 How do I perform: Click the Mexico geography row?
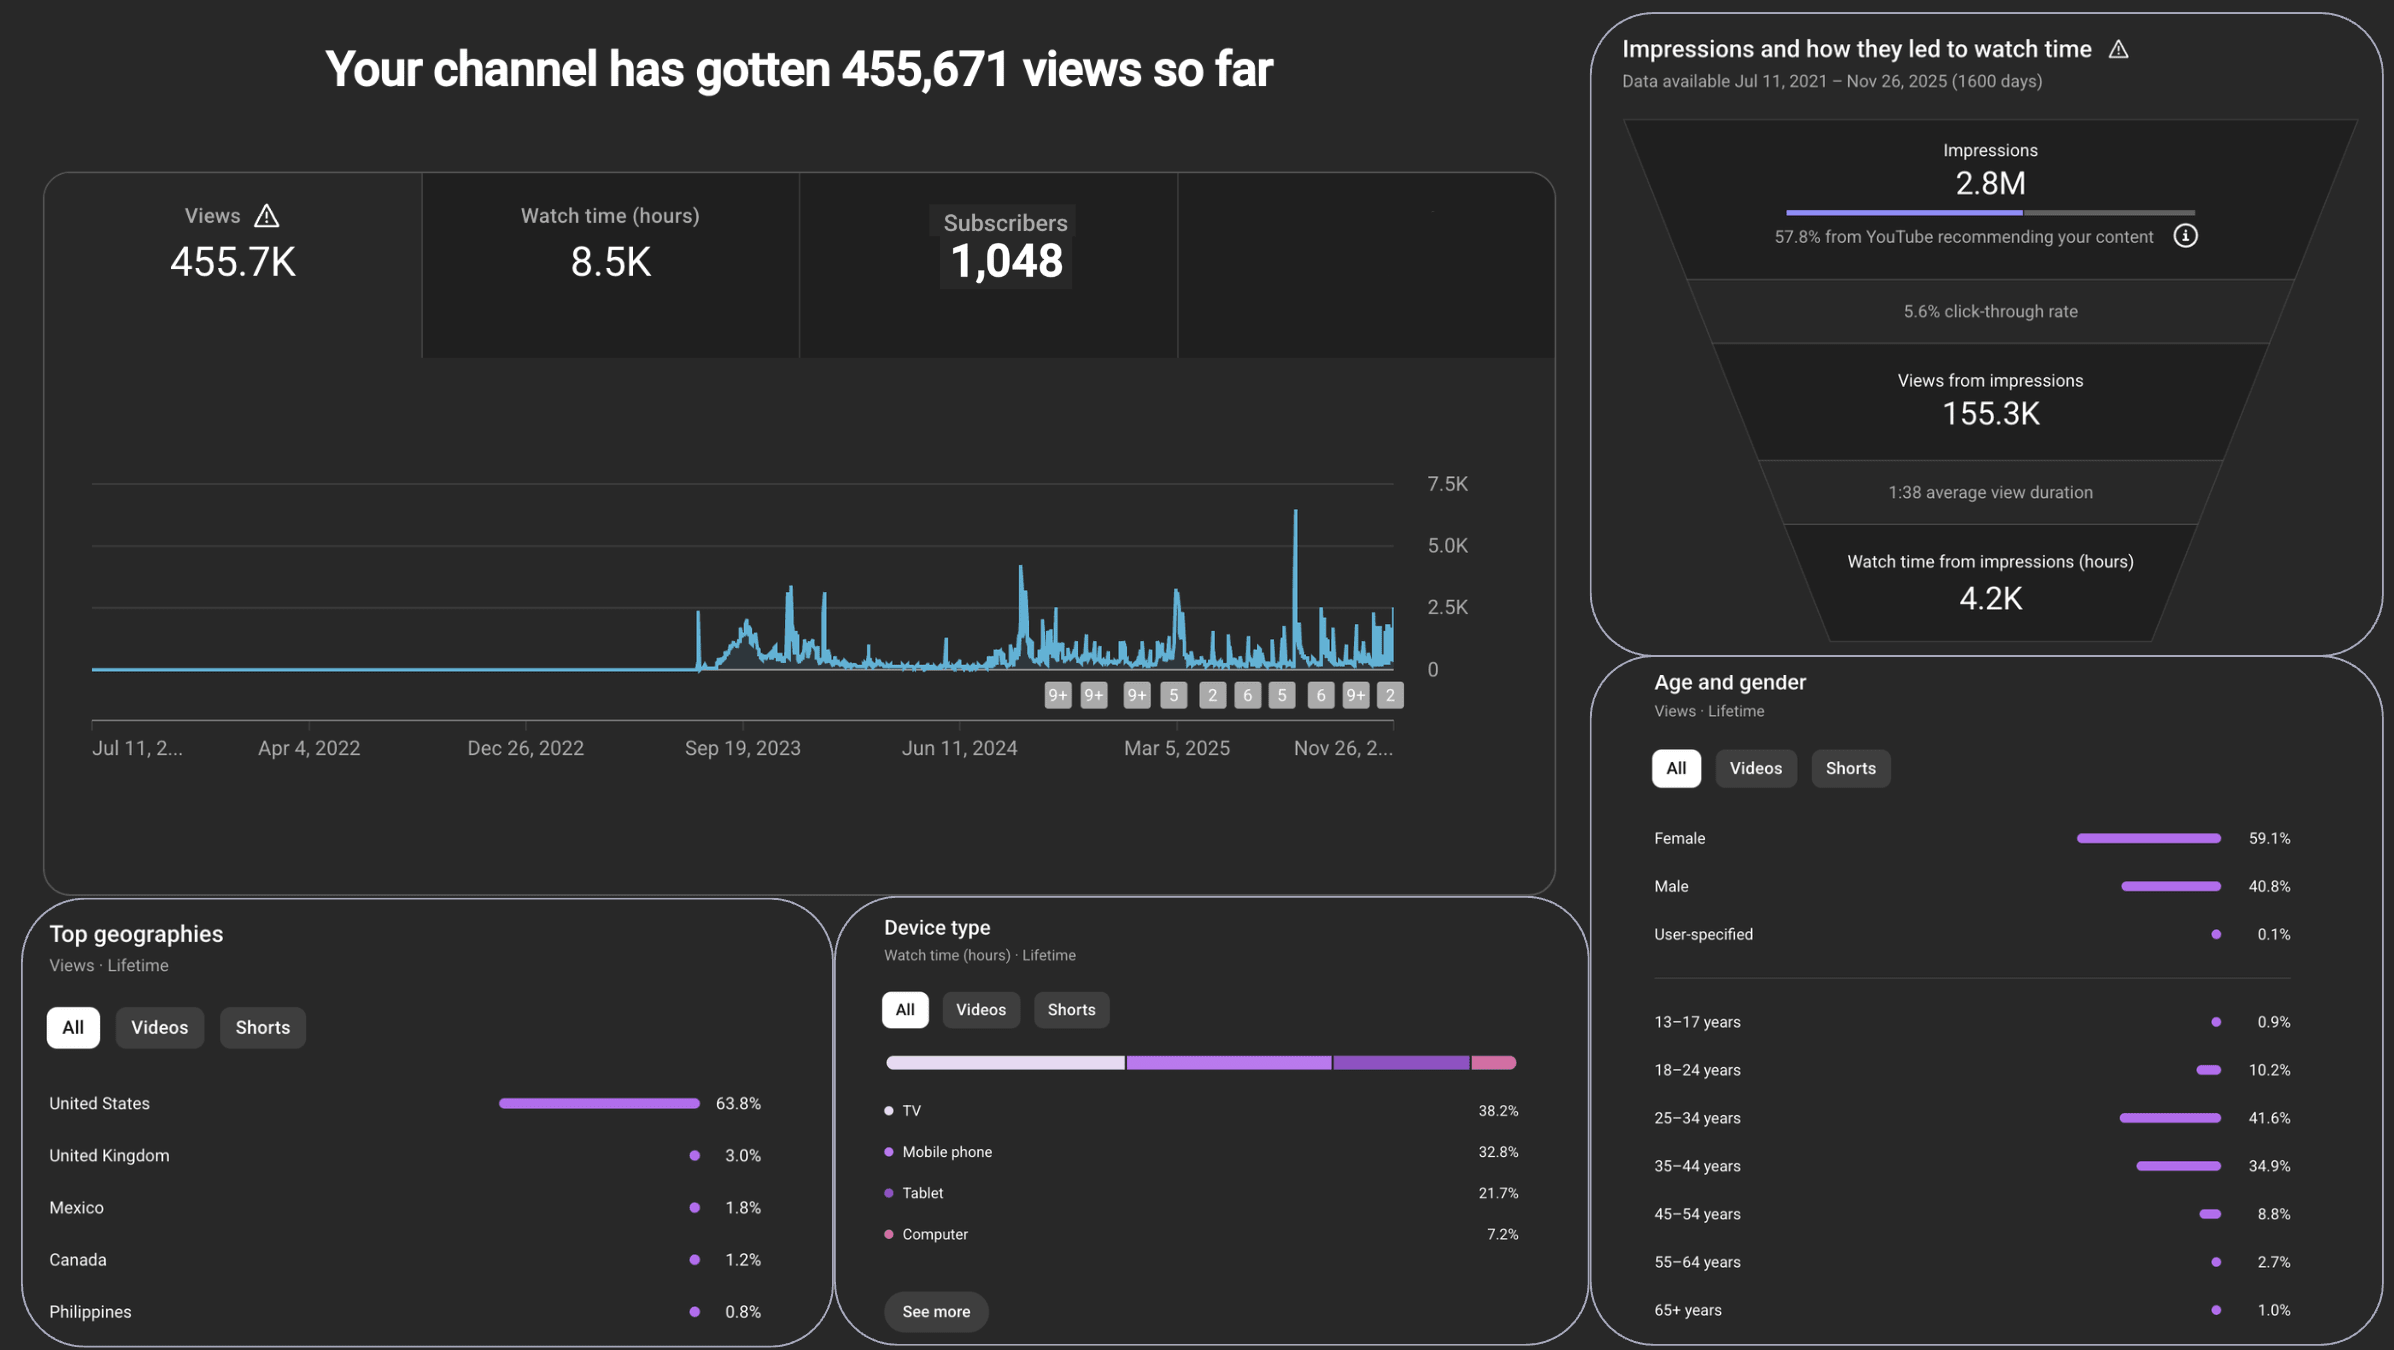[x=405, y=1207]
